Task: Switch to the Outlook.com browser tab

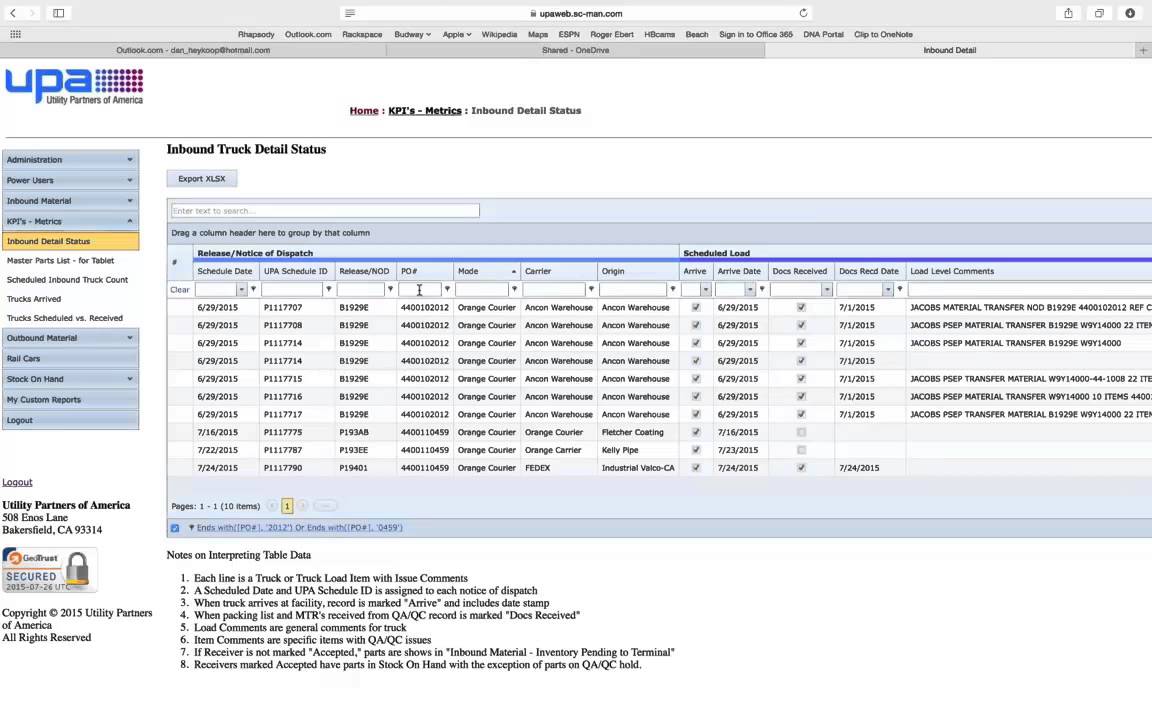Action: pos(193,51)
